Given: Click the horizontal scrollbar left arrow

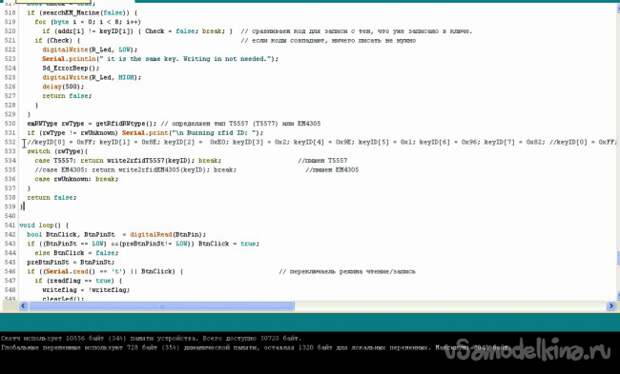Looking at the screenshot, I should pyautogui.click(x=23, y=306).
